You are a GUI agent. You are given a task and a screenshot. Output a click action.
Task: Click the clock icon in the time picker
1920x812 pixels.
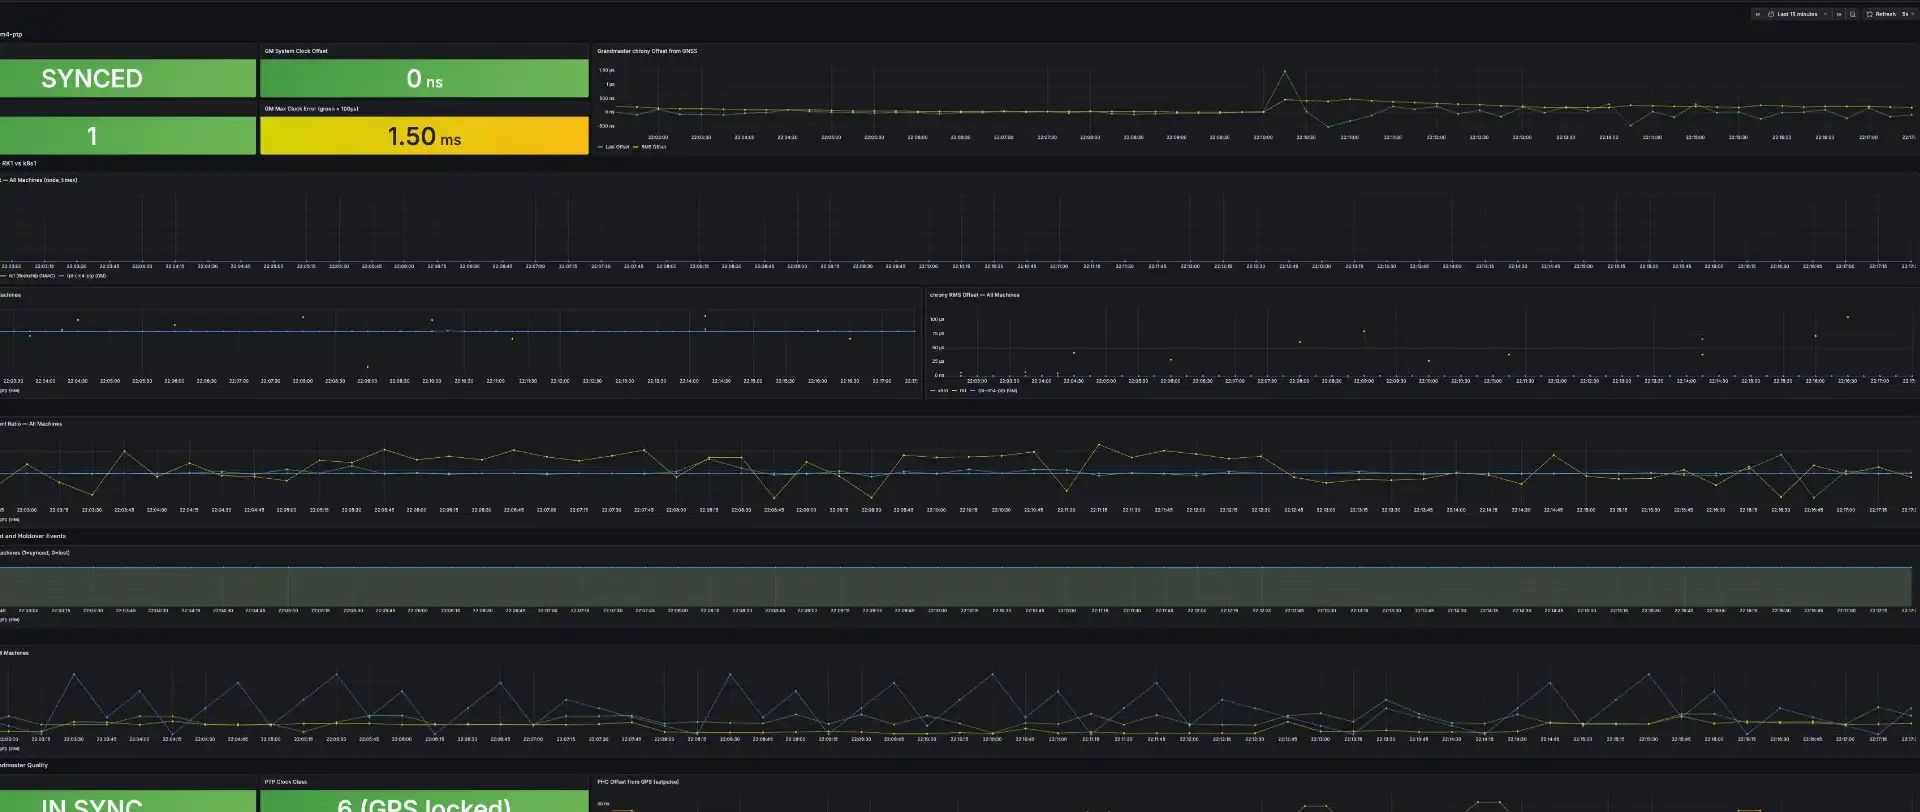pos(1771,14)
